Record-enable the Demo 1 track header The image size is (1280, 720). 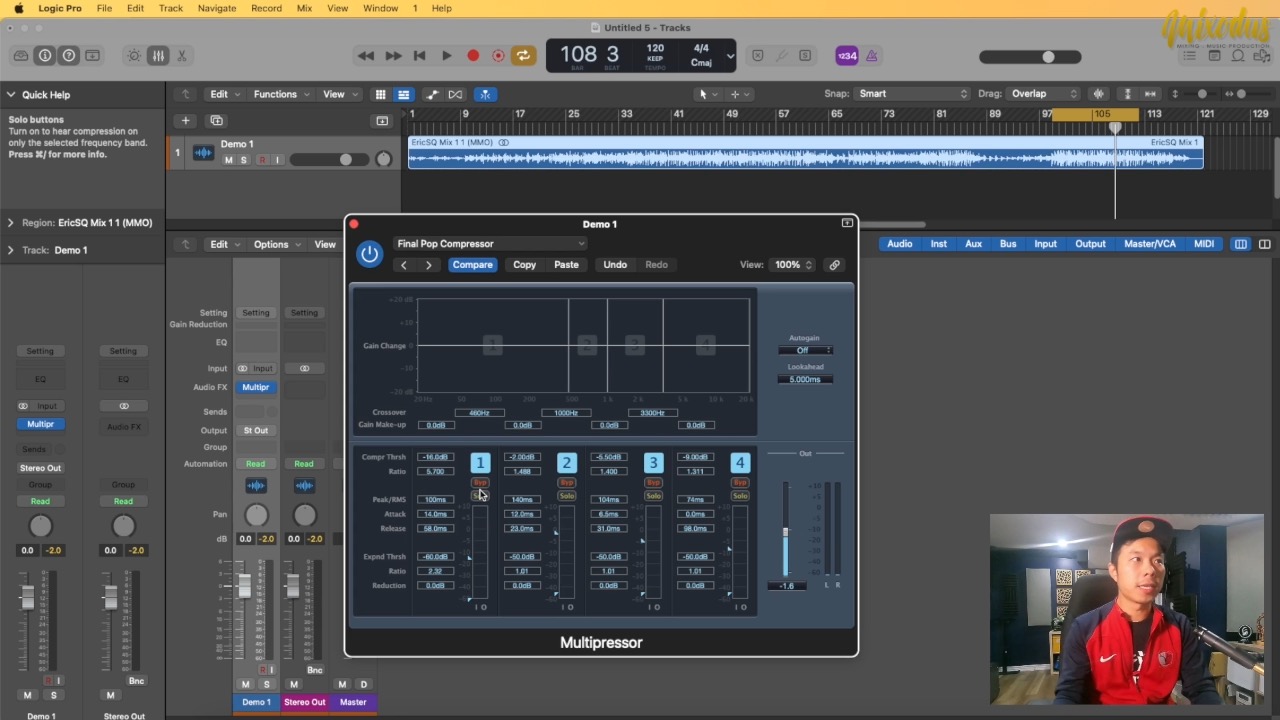click(x=263, y=160)
